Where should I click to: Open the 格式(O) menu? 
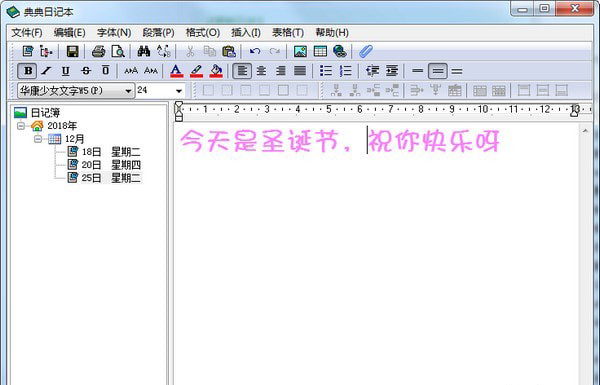click(x=203, y=33)
